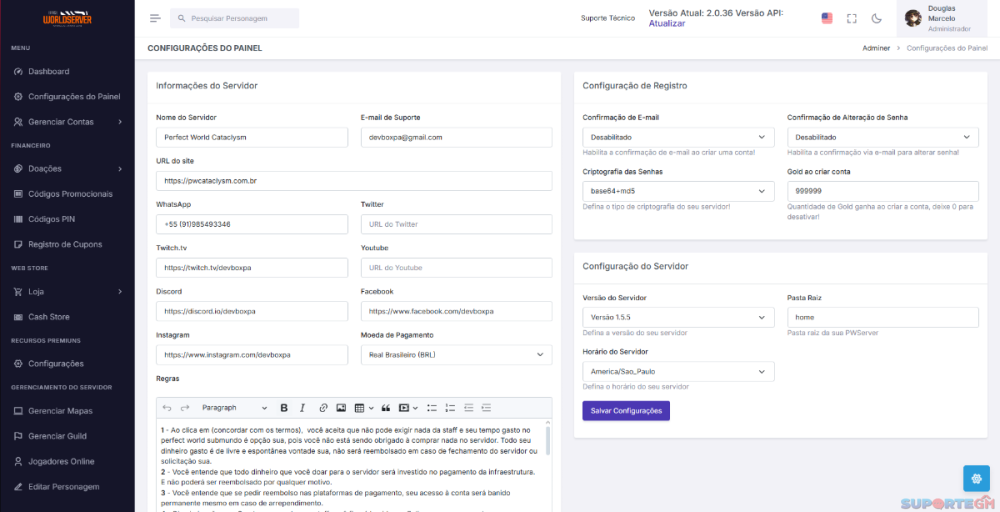Expand the Moeda de Pagamento dropdown

(456, 355)
